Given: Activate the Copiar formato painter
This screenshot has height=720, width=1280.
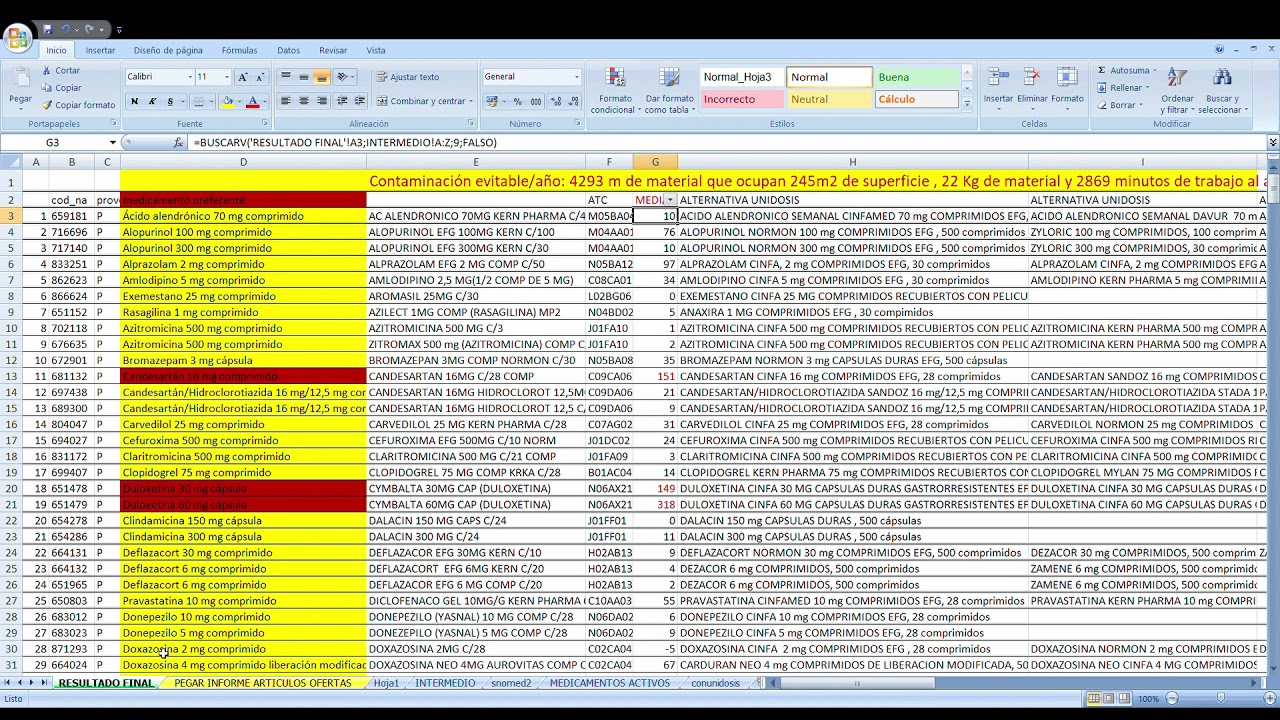Looking at the screenshot, I should (x=78, y=105).
